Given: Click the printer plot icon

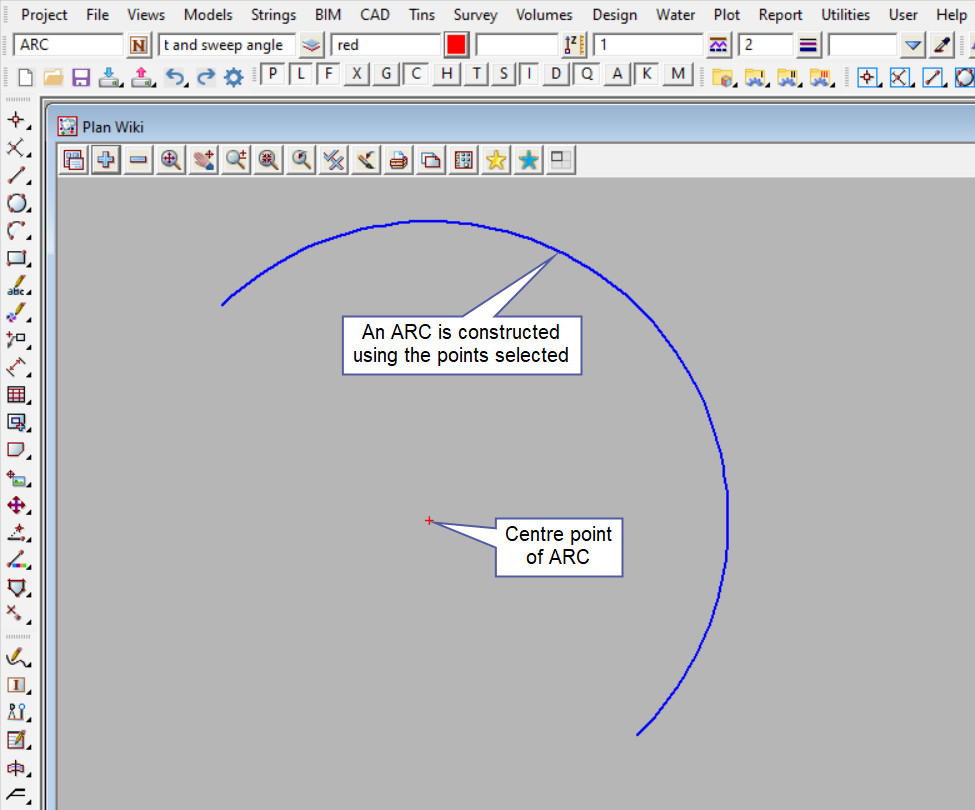Looking at the screenshot, I should click(398, 160).
